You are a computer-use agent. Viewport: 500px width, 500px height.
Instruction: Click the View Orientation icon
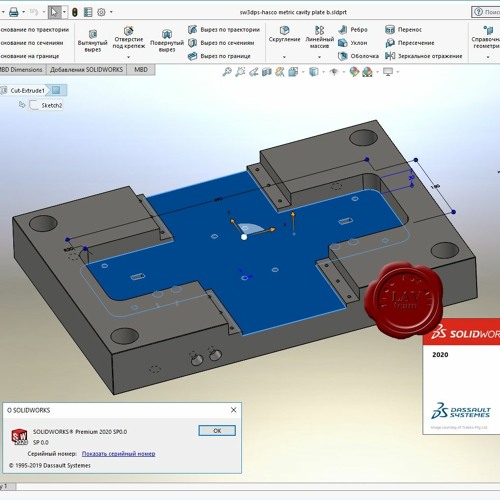click(x=293, y=72)
